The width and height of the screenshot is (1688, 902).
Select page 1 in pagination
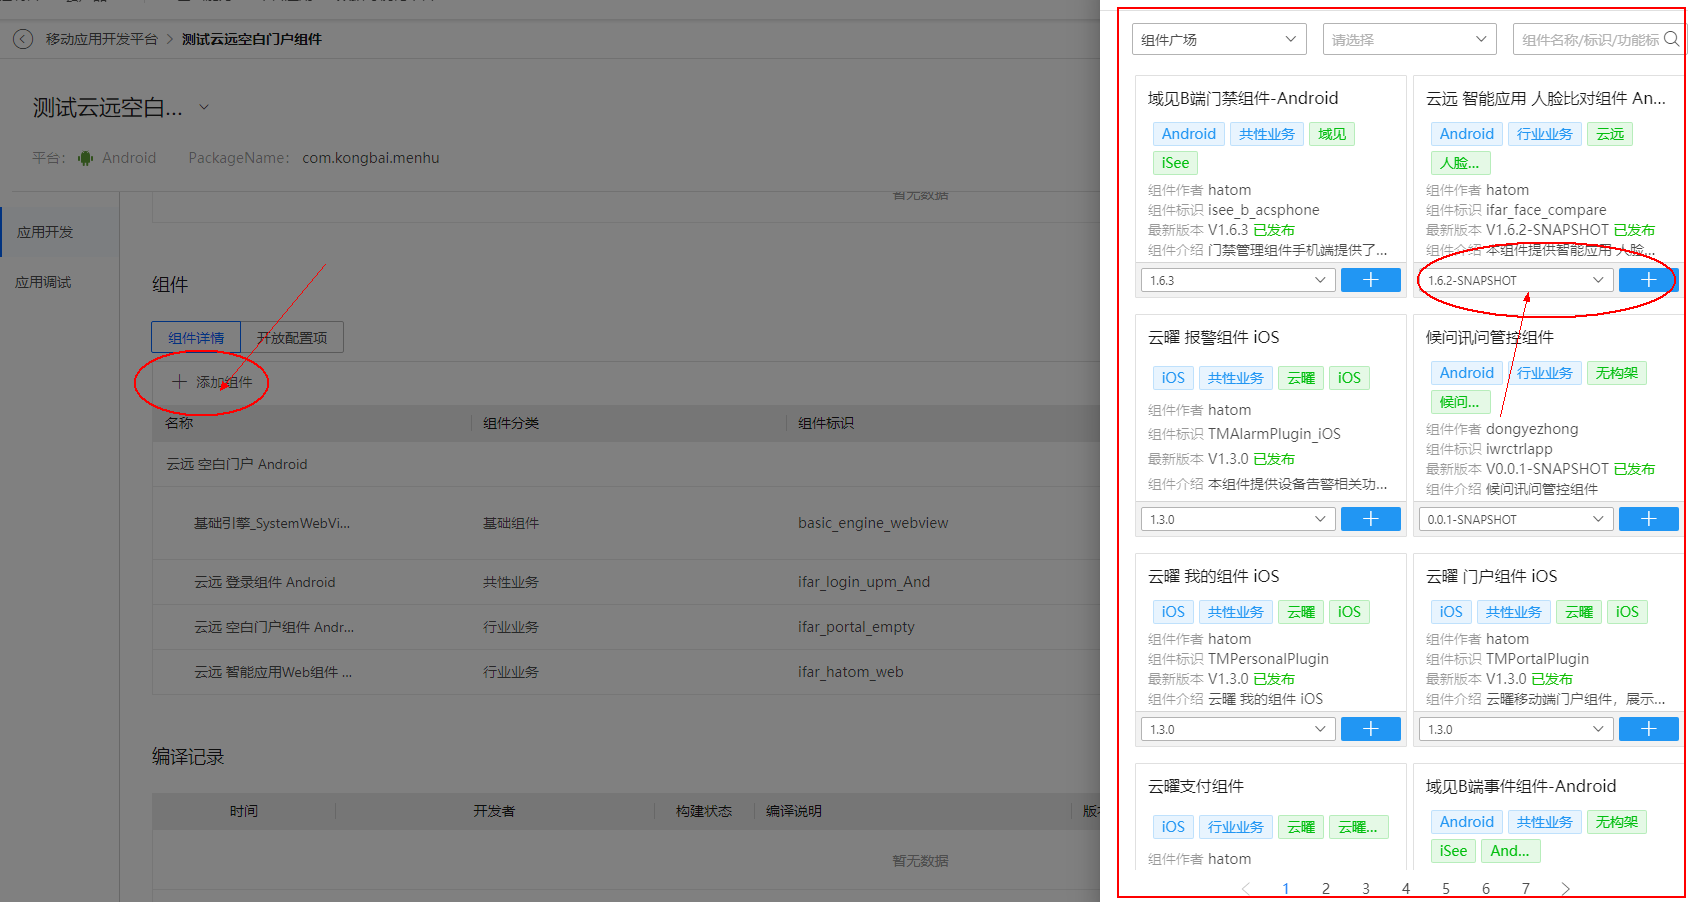[x=1286, y=888]
